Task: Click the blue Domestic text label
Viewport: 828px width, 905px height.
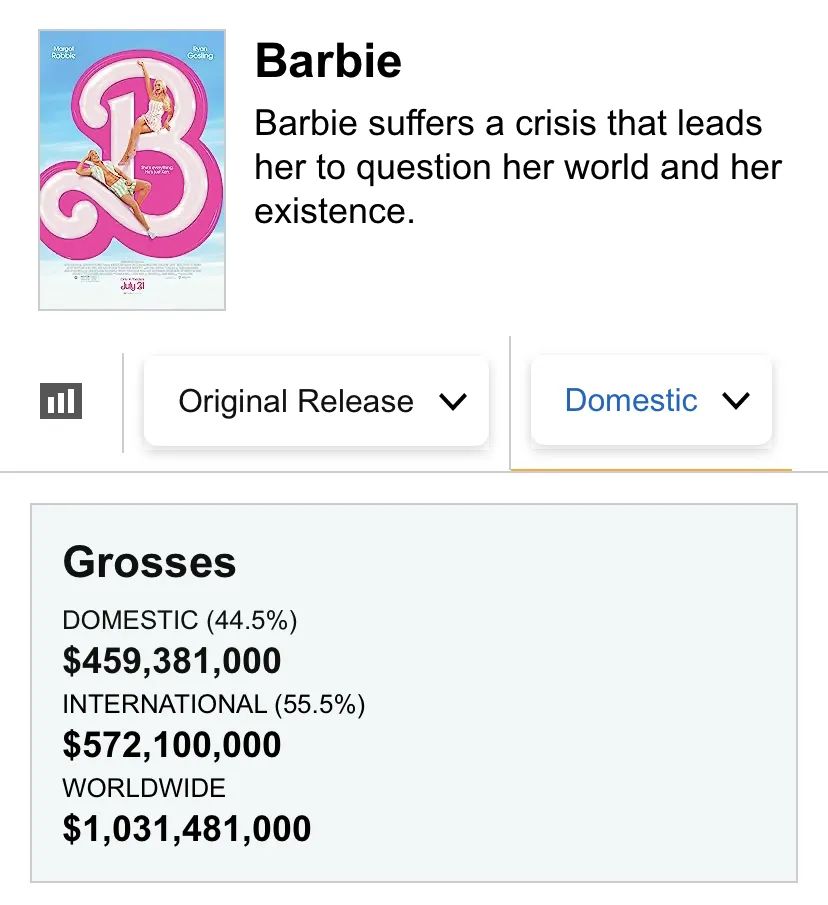Action: [x=631, y=400]
